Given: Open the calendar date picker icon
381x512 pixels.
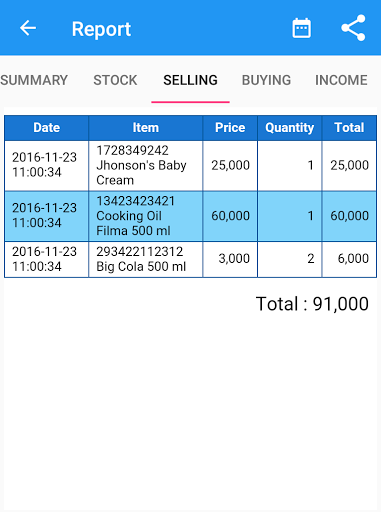Looking at the screenshot, I should [301, 28].
